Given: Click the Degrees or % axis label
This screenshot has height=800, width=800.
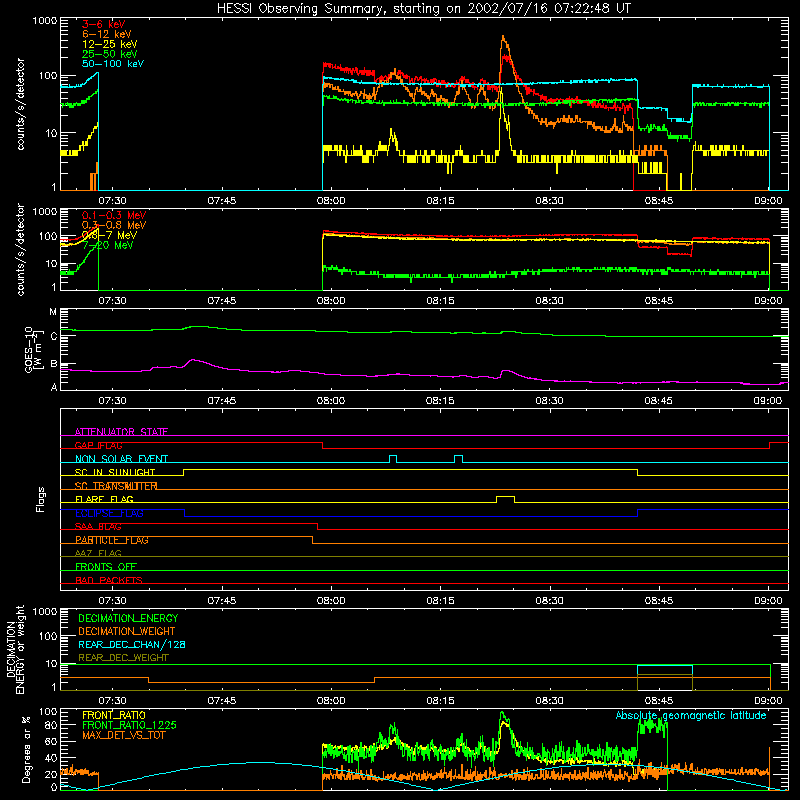Looking at the screenshot, I should point(26,749).
